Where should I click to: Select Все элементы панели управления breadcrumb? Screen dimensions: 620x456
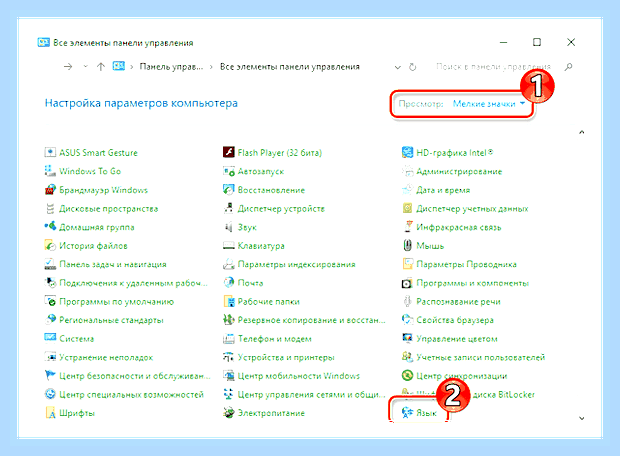coord(290,67)
